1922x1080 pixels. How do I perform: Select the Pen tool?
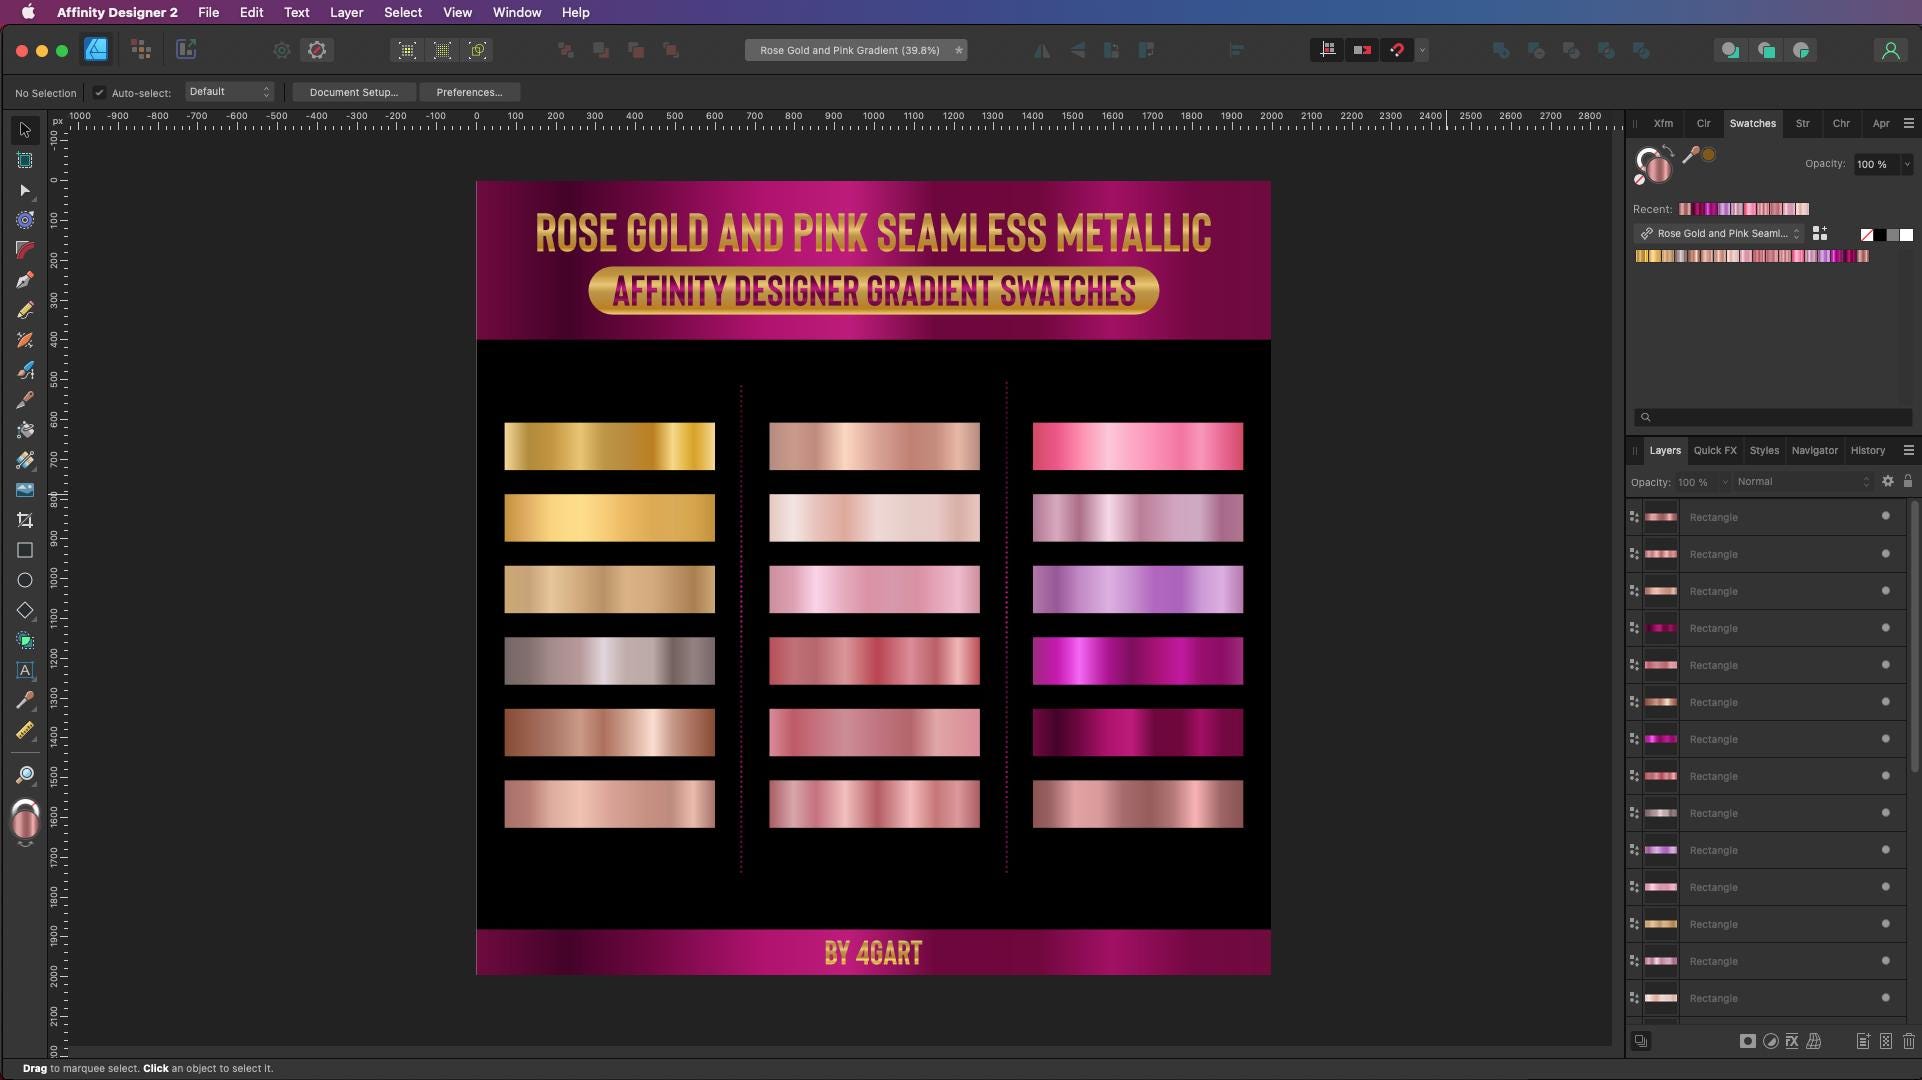[x=25, y=280]
